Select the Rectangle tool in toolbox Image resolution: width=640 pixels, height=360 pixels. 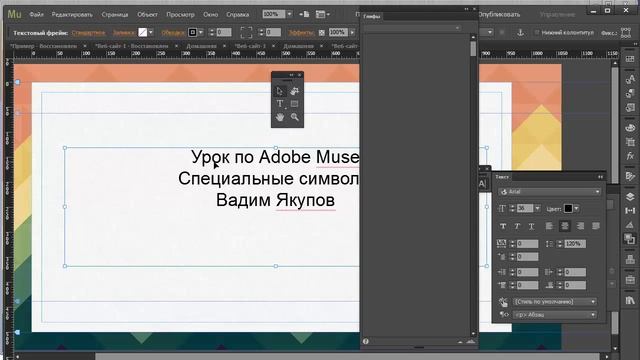pyautogui.click(x=295, y=104)
